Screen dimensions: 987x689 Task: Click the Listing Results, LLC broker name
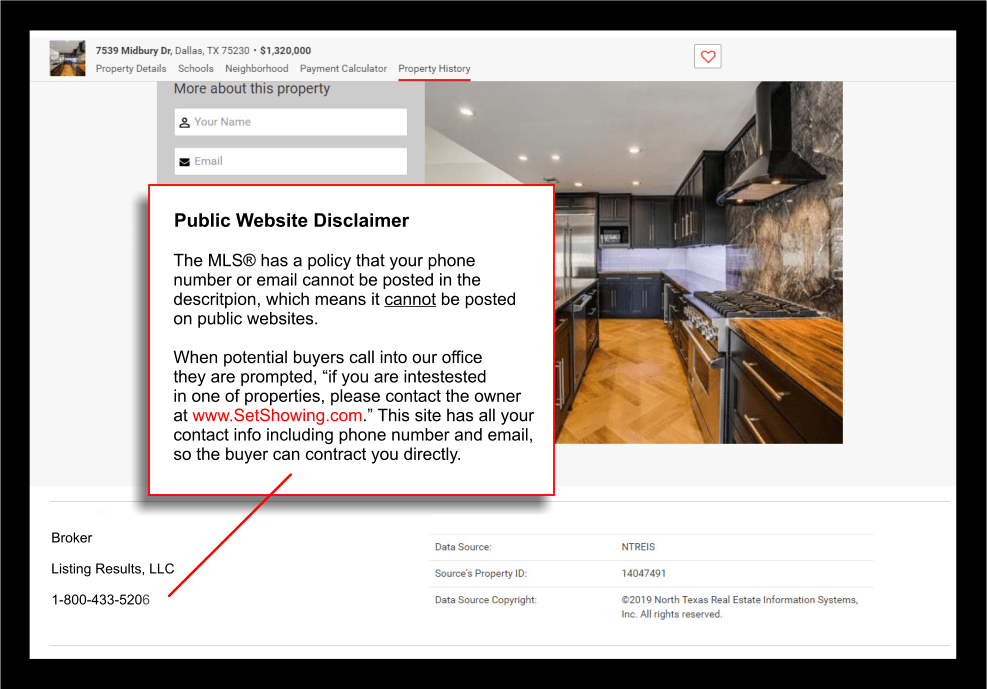(x=111, y=568)
